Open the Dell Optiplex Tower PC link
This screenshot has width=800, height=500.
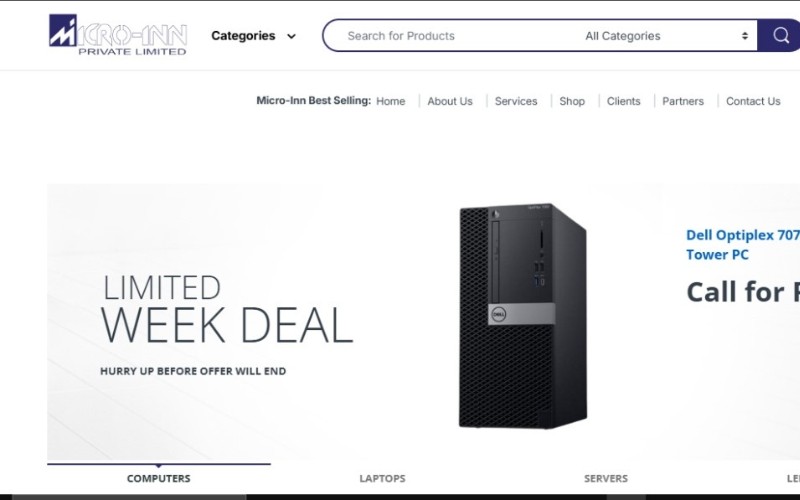pyautogui.click(x=742, y=244)
